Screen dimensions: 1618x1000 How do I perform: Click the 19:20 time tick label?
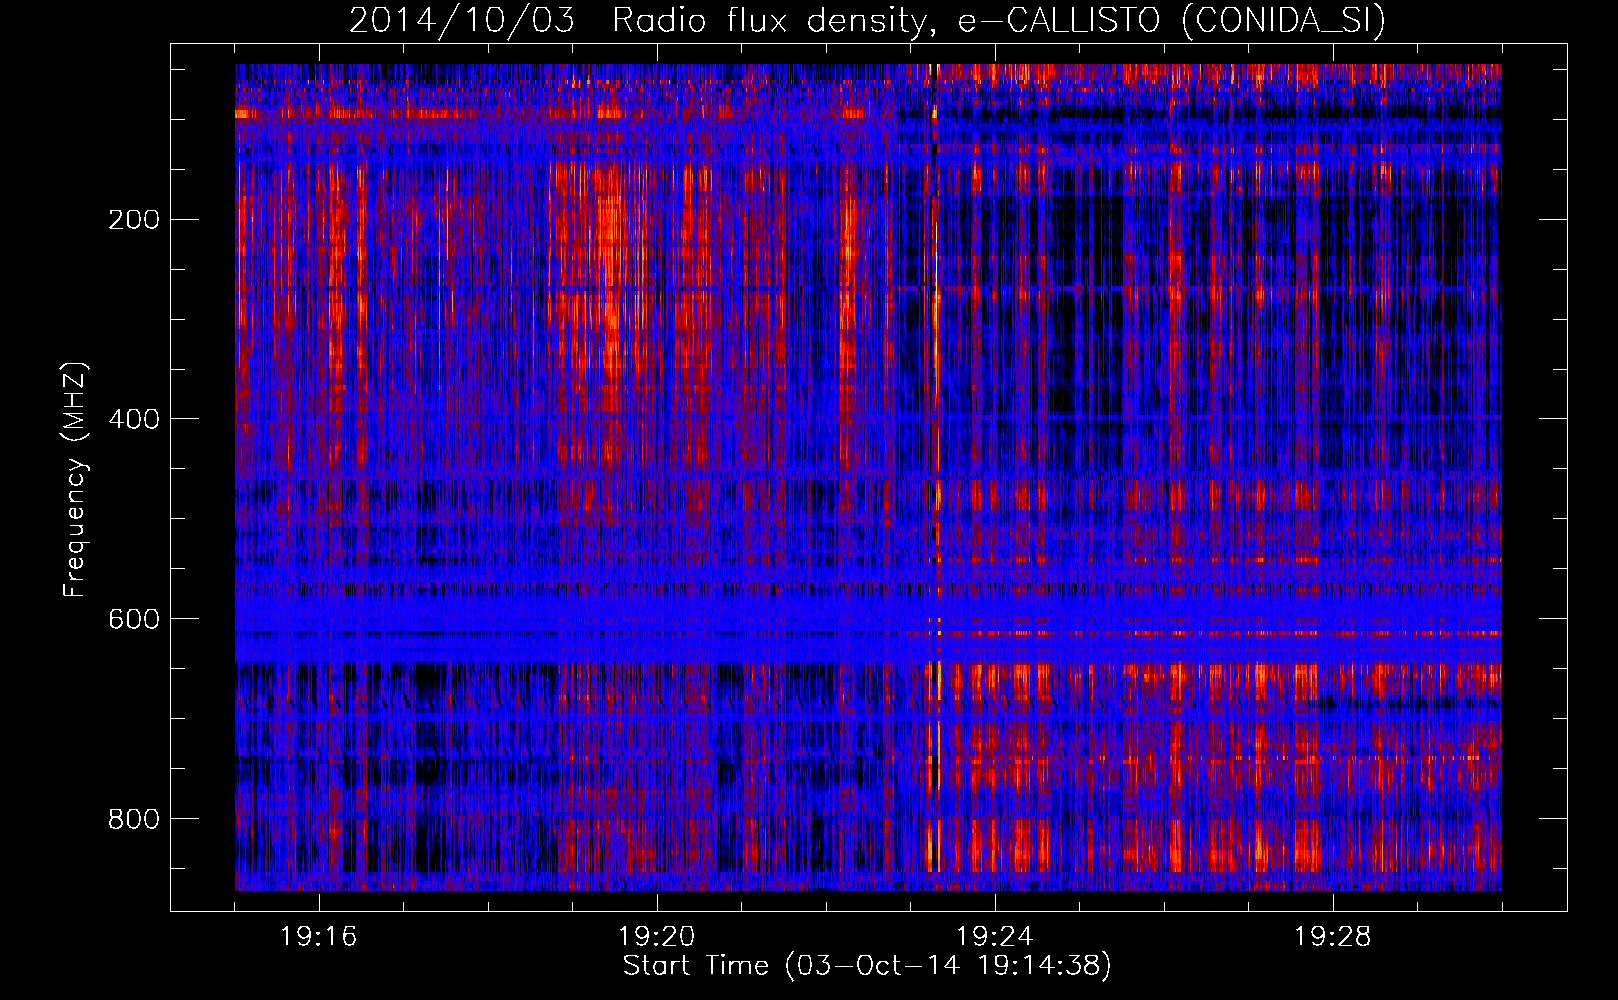point(657,937)
